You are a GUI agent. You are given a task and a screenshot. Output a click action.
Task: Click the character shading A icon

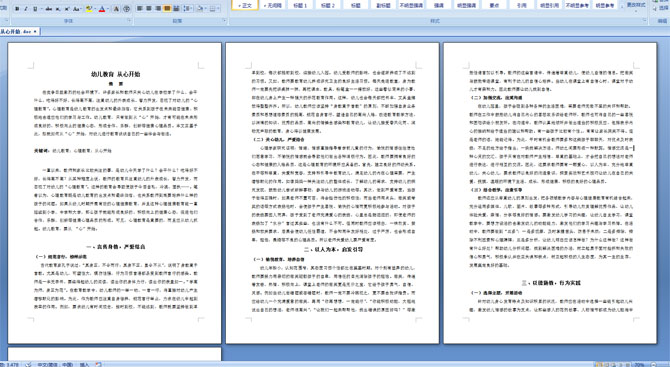(116, 9)
